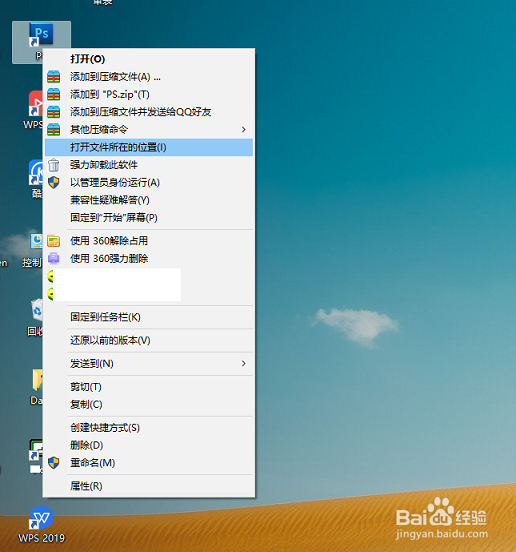Open 属性(R) at the menu bottom
Viewport: 516px width, 552px height.
pyautogui.click(x=149, y=486)
